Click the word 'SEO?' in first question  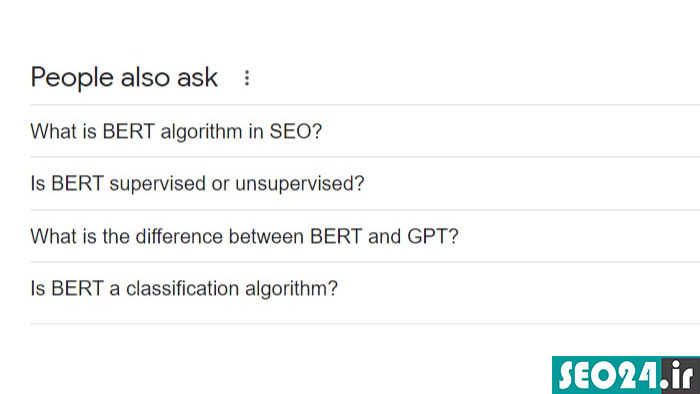tap(296, 131)
